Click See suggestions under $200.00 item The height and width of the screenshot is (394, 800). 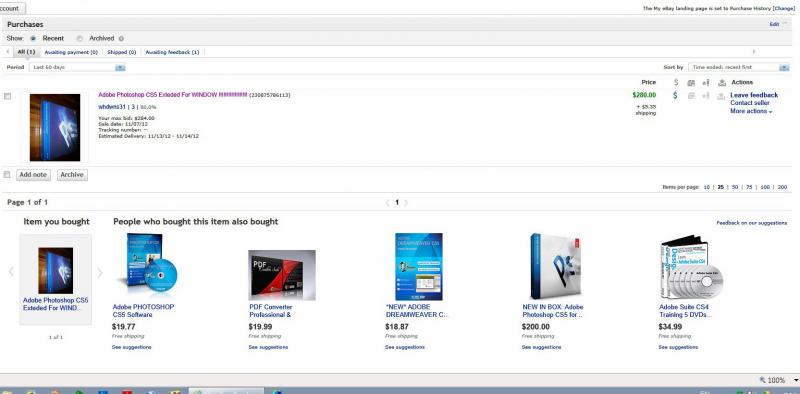click(x=541, y=347)
